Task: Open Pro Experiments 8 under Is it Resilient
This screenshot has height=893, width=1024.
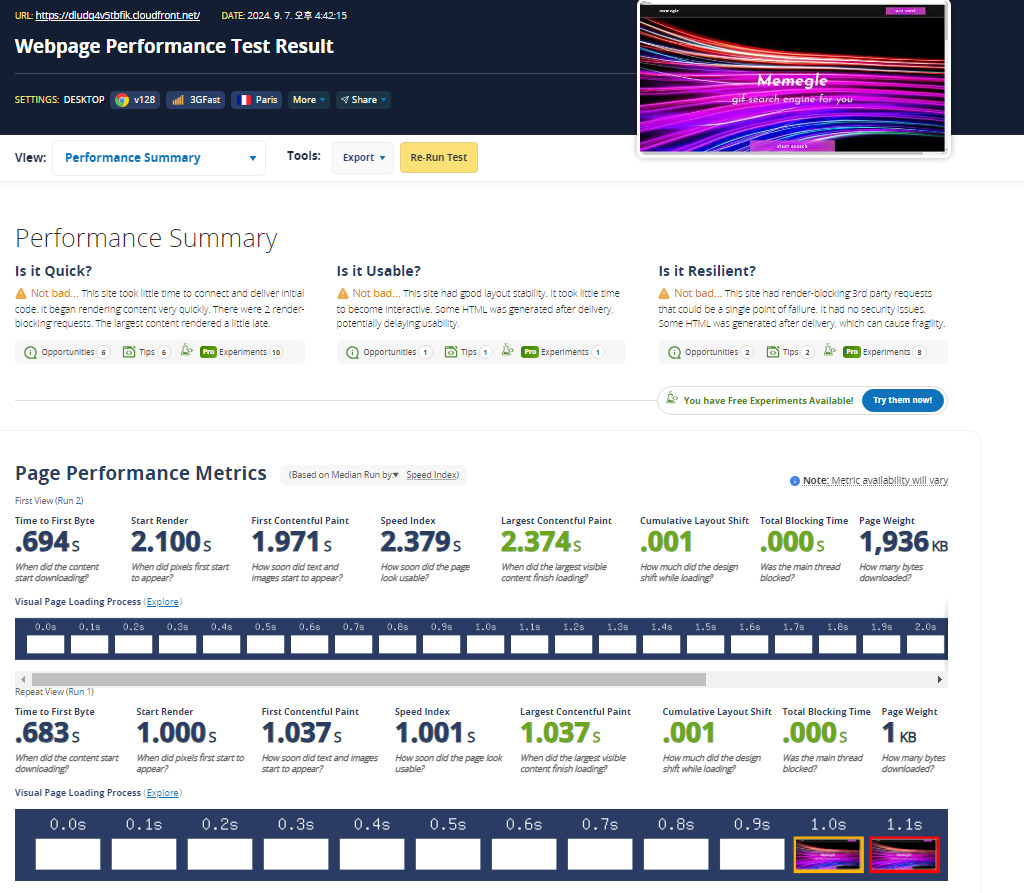Action: coord(885,352)
